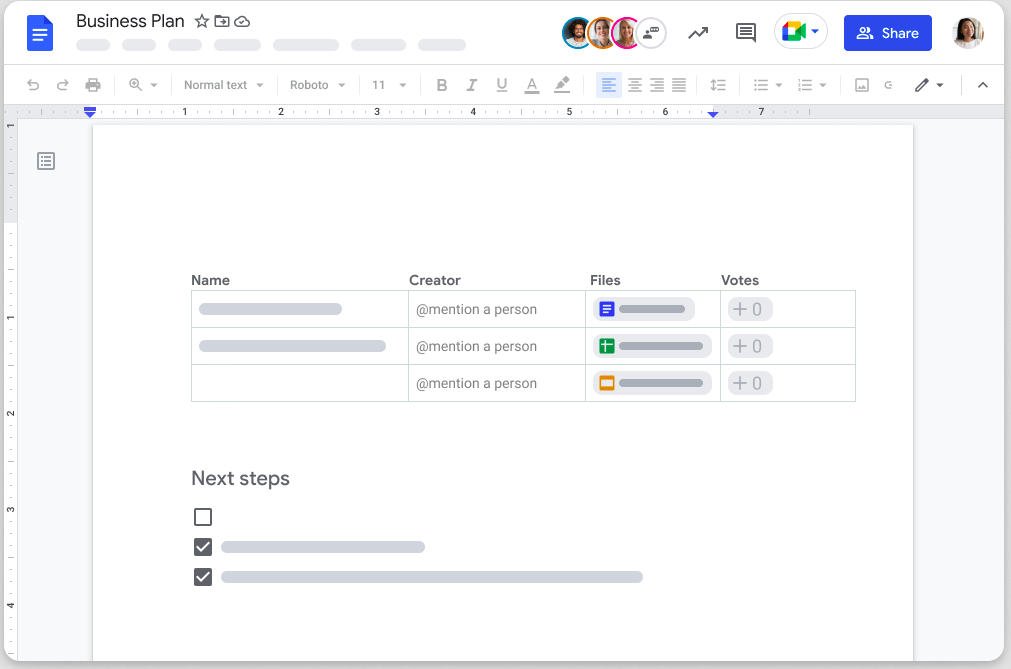
Task: Uncheck the last completed task
Action: [x=203, y=577]
